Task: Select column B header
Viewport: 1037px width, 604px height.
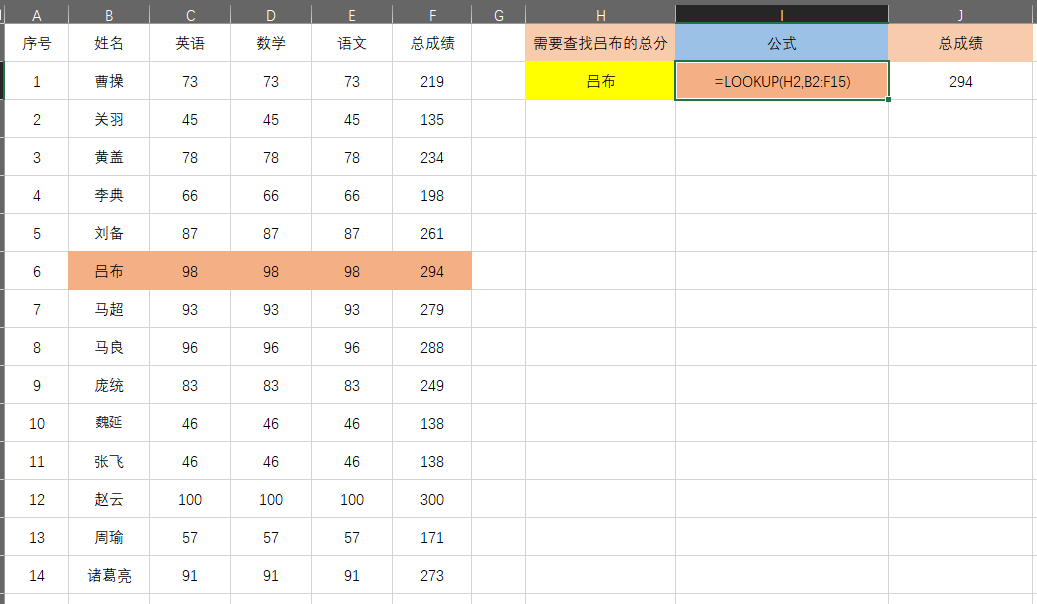Action: click(109, 15)
